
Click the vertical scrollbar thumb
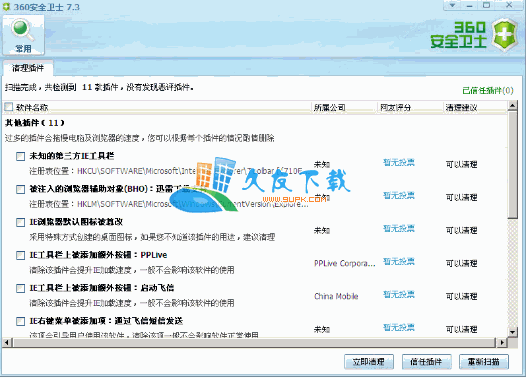512,166
